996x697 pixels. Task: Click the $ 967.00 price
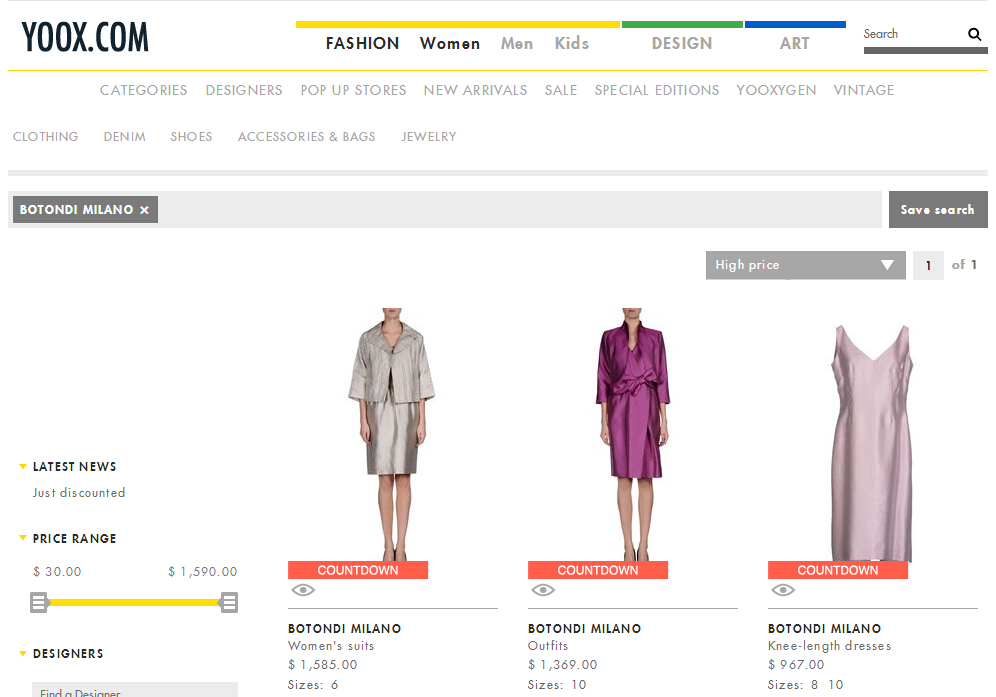click(x=796, y=665)
